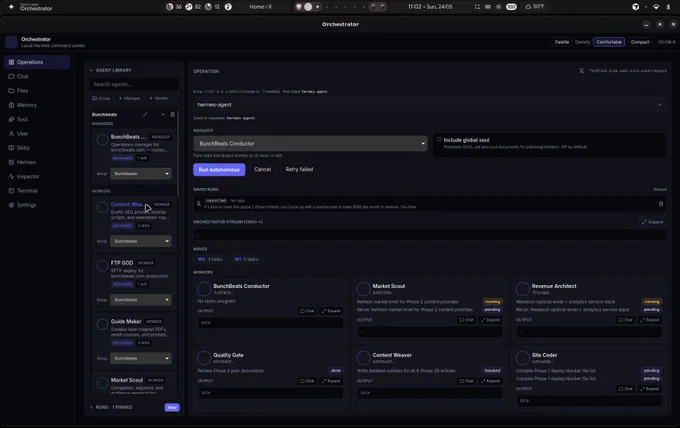Image resolution: width=680 pixels, height=428 pixels.
Task: Click Retry failed button
Action: click(x=299, y=170)
